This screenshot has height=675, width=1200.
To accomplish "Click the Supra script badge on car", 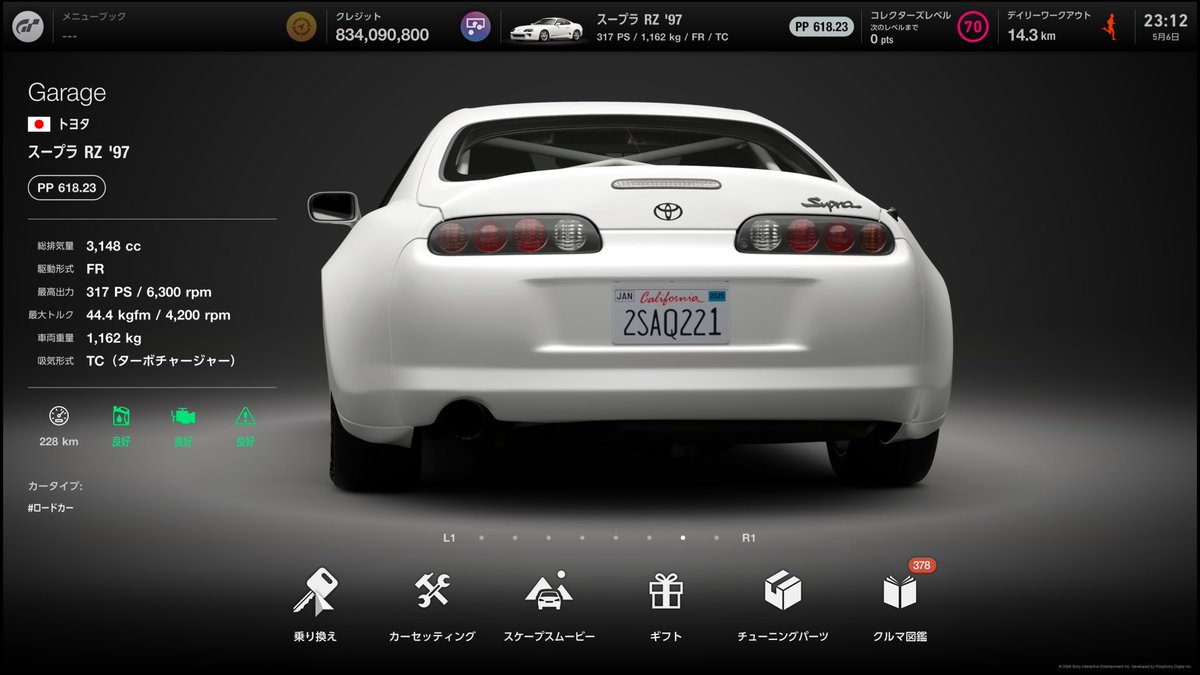I will (x=830, y=203).
